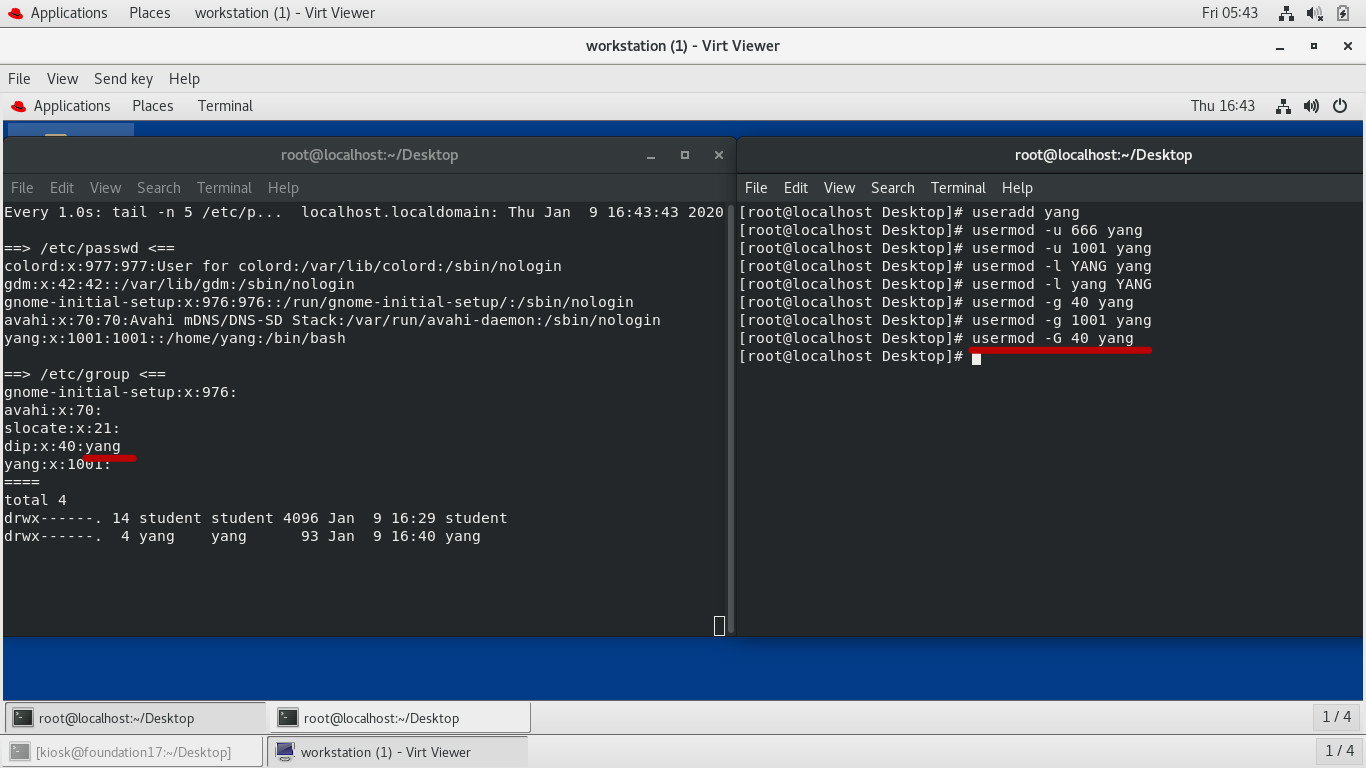The height and width of the screenshot is (768, 1366).
Task: Click the '==> /etc/passwd <==' header line
Action: [89, 248]
